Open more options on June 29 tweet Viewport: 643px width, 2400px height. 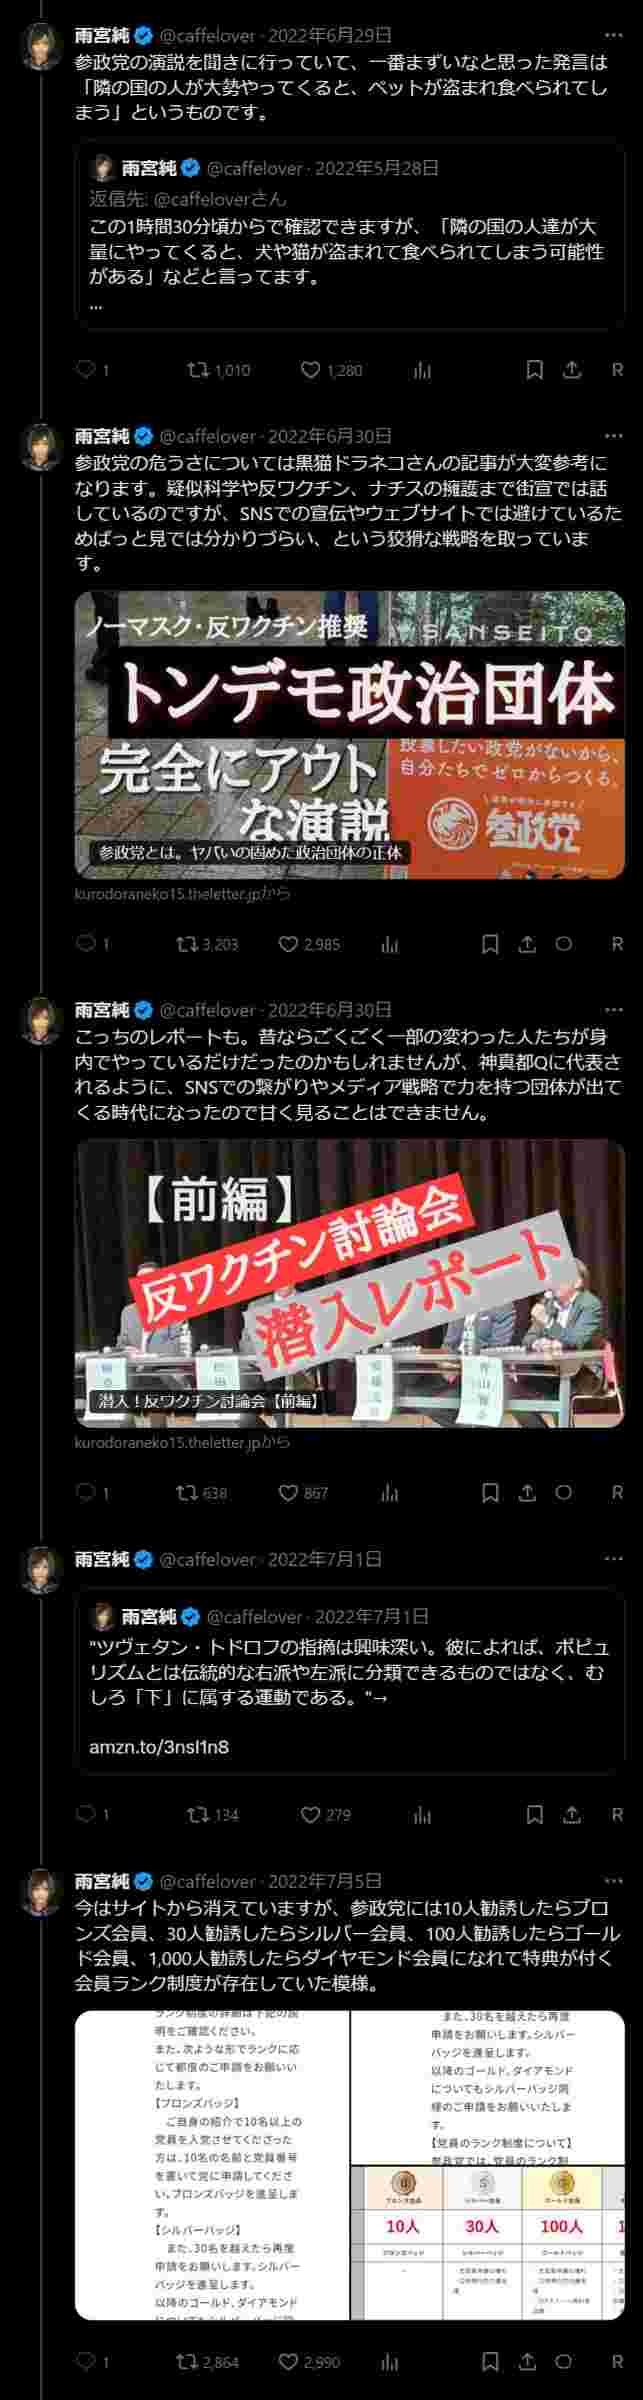[x=613, y=36]
